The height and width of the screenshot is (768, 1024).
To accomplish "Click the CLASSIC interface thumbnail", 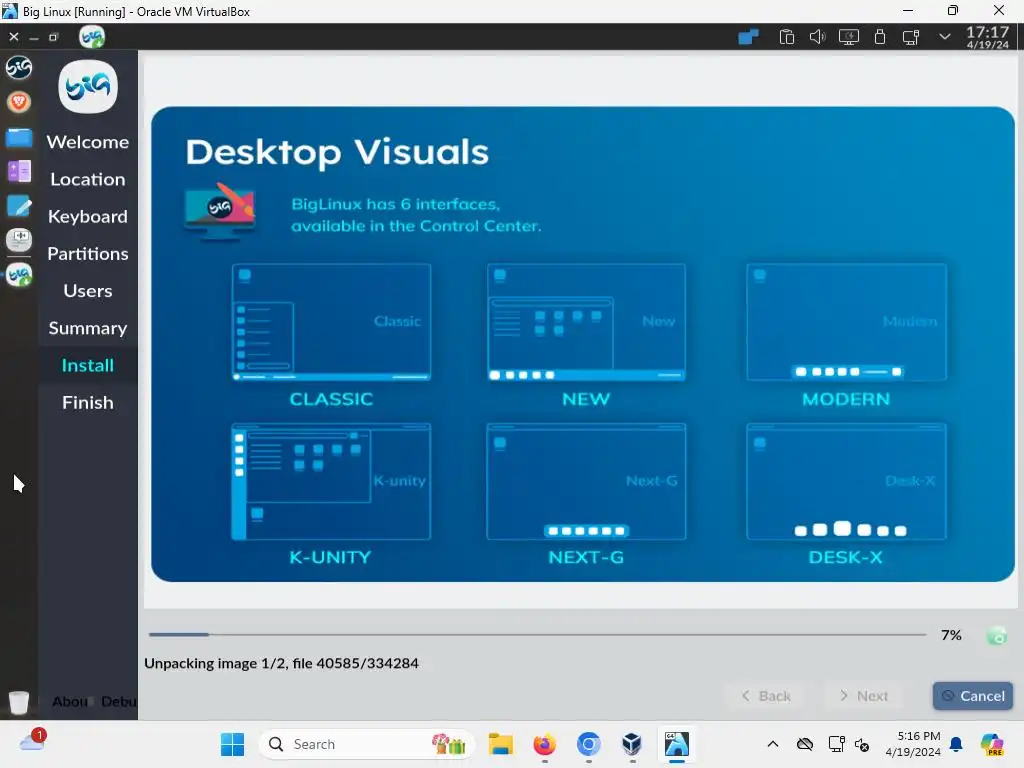I will (x=331, y=322).
